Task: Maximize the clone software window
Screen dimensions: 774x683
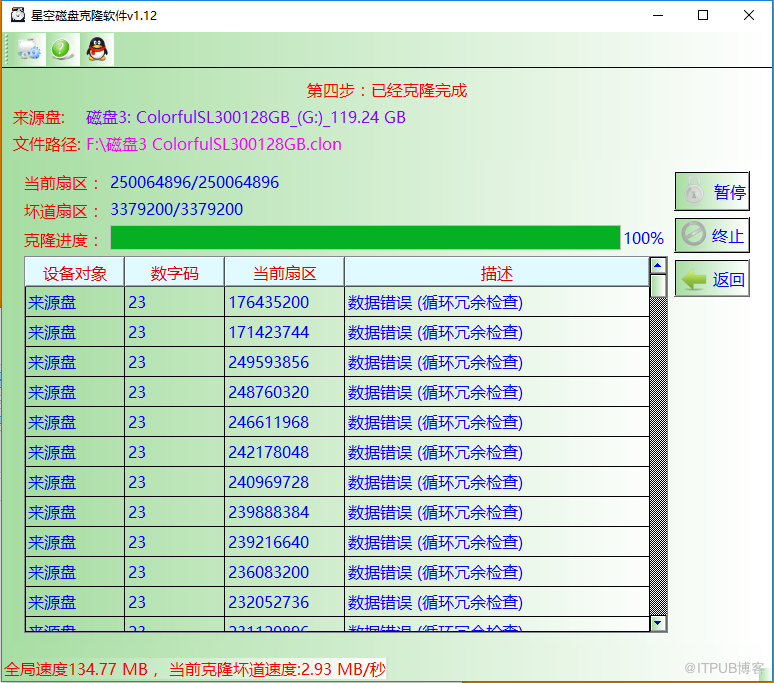Action: tap(702, 15)
